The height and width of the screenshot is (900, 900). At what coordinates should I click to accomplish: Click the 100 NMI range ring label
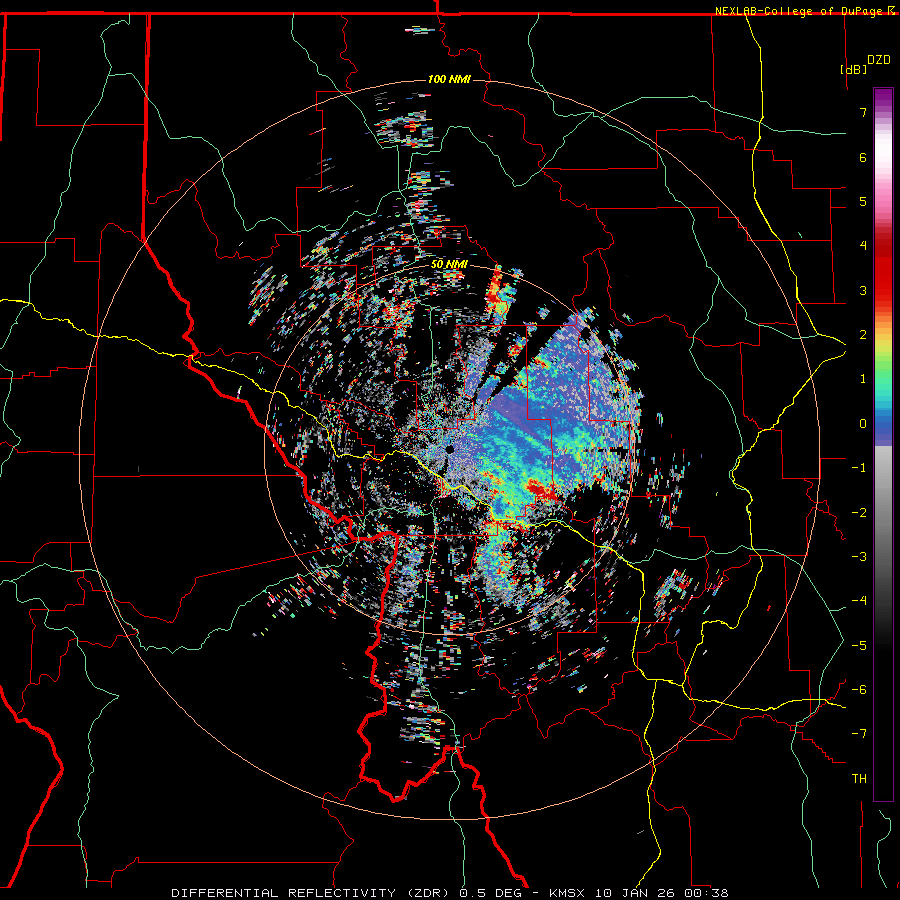[449, 79]
